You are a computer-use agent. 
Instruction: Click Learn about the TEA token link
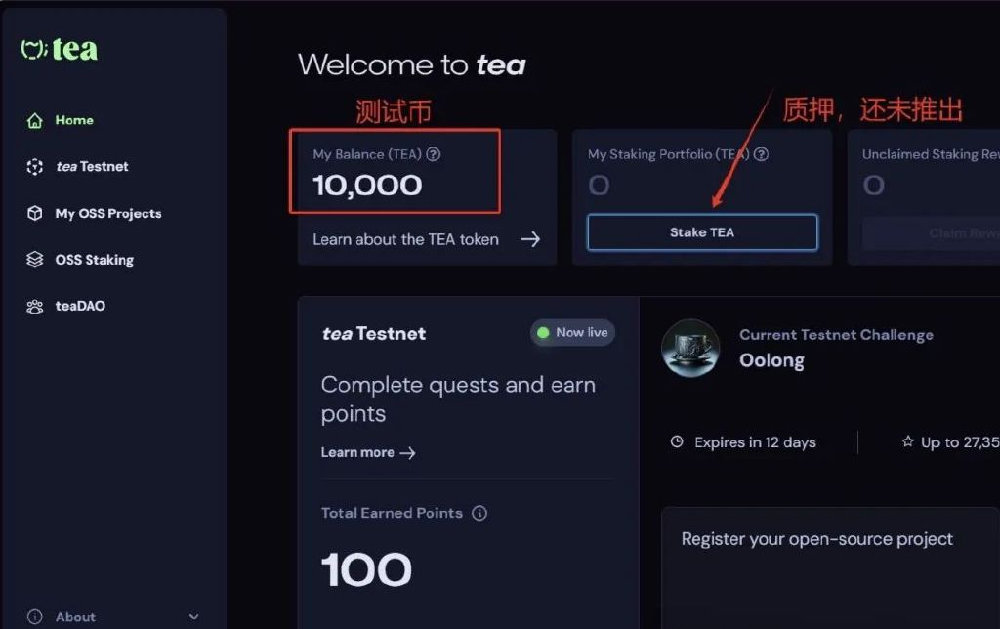click(x=406, y=239)
